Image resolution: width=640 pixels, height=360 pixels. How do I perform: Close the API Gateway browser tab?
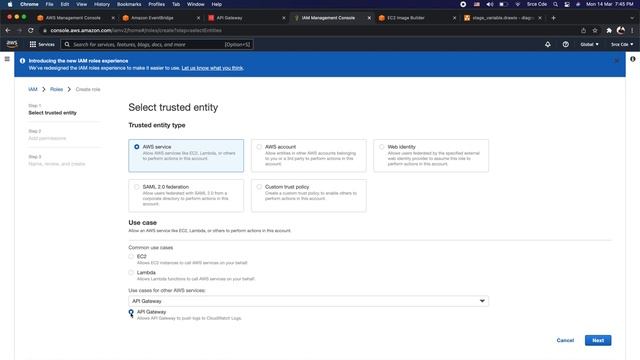(x=284, y=18)
